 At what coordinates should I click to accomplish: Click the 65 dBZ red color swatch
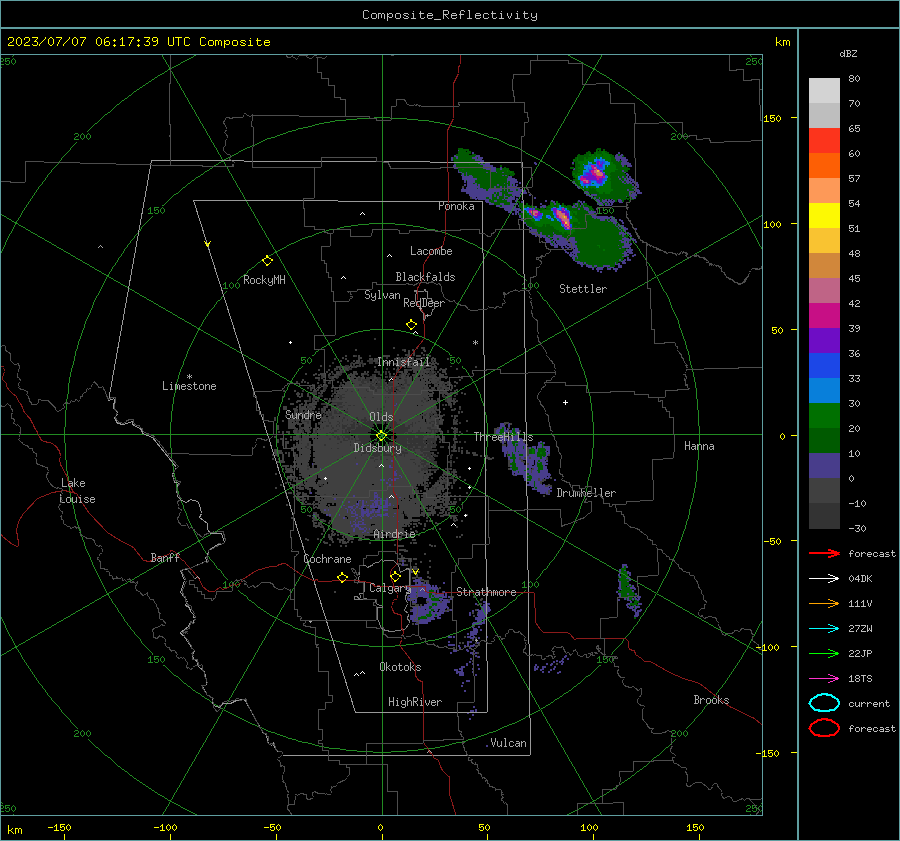pyautogui.click(x=824, y=140)
